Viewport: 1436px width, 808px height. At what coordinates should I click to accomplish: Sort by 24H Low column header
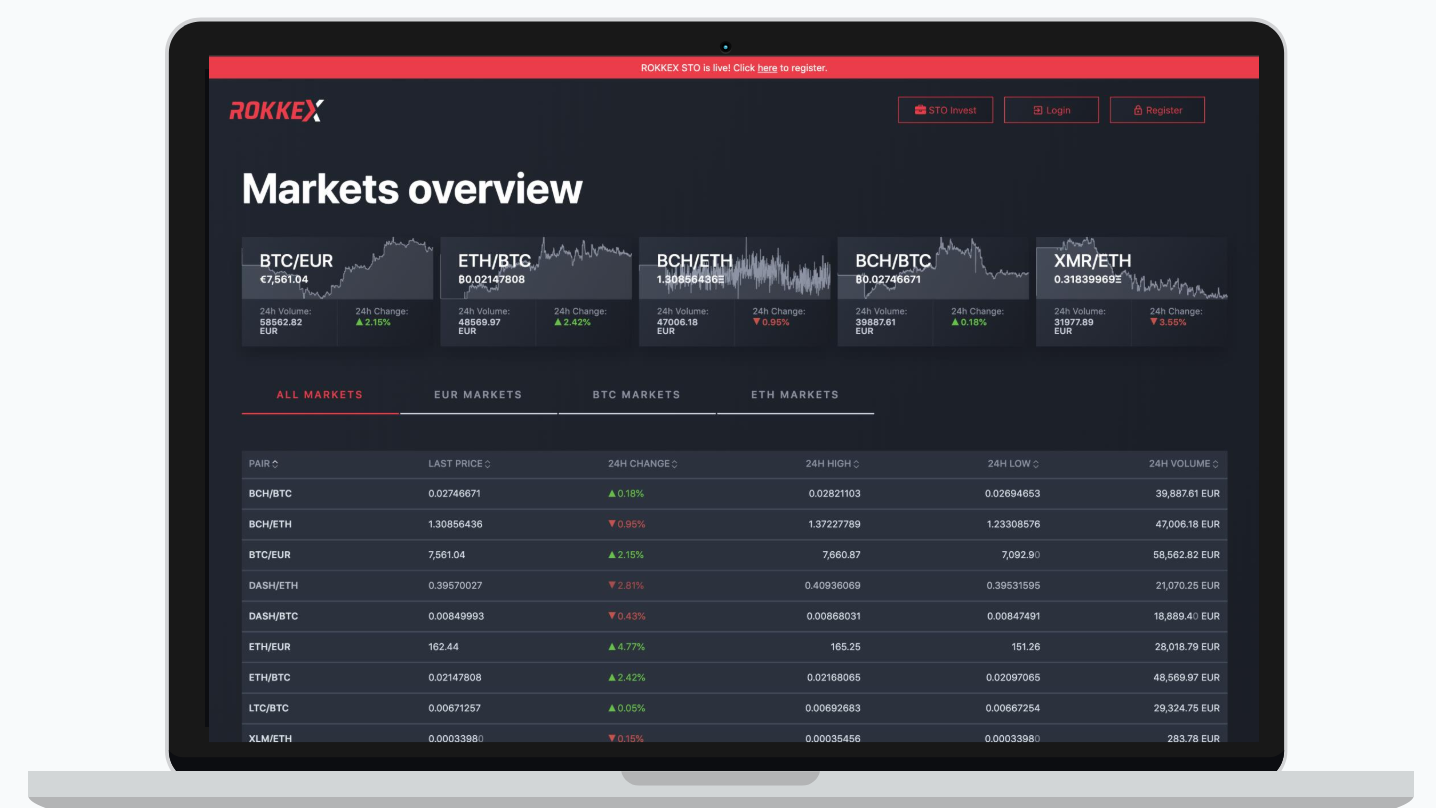1014,464
